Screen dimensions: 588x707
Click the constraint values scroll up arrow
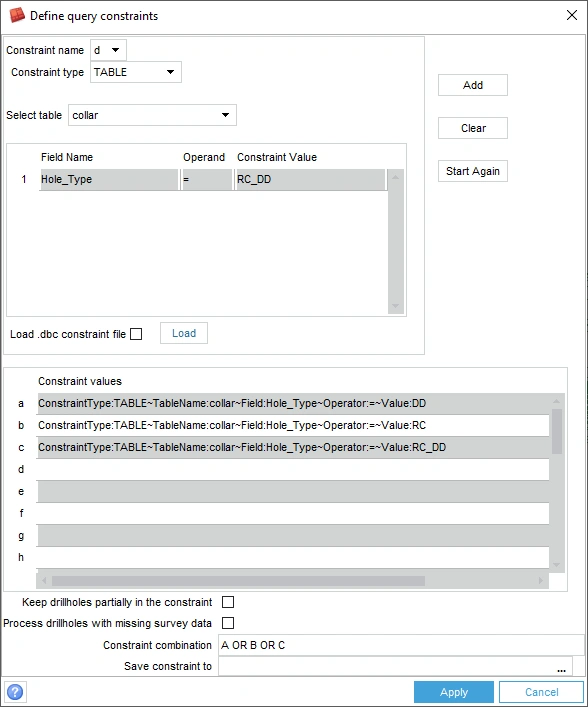(x=556, y=400)
